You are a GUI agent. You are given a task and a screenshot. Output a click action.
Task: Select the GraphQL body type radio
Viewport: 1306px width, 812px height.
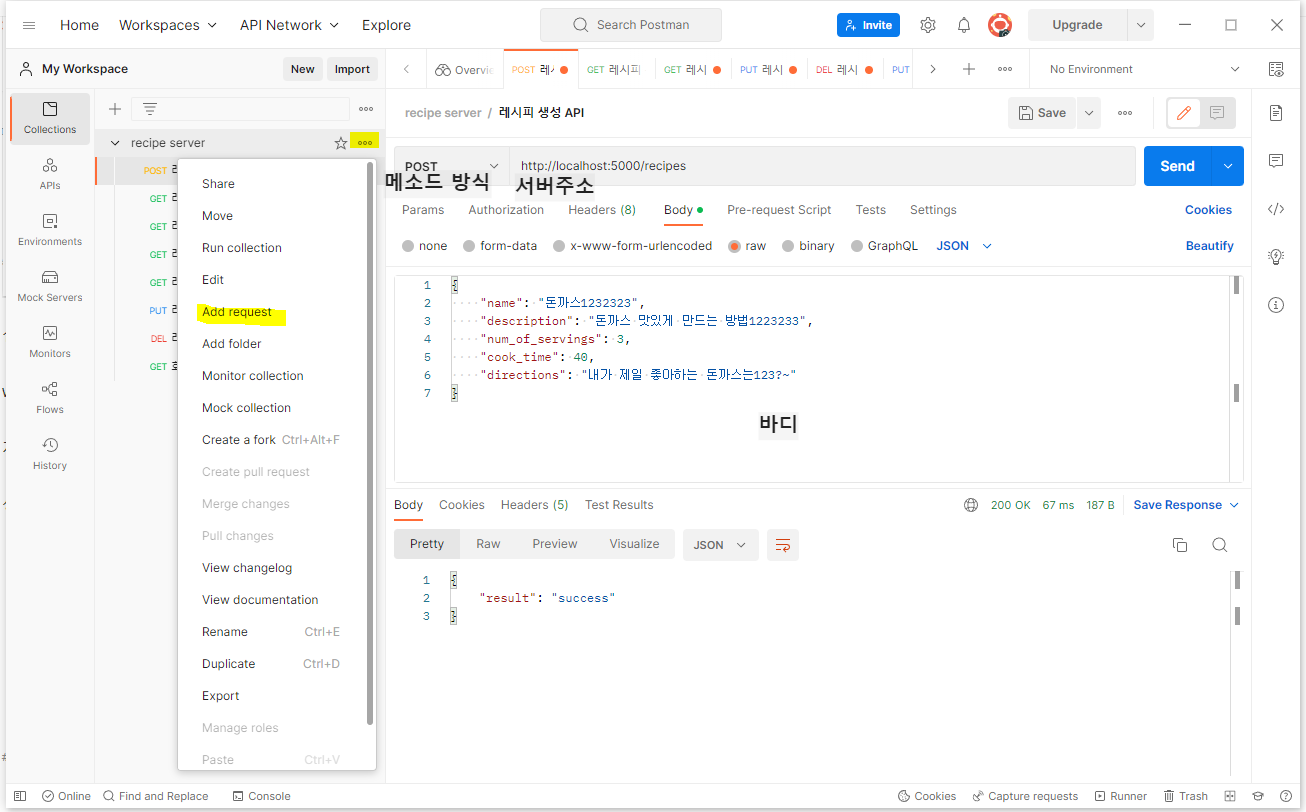857,246
